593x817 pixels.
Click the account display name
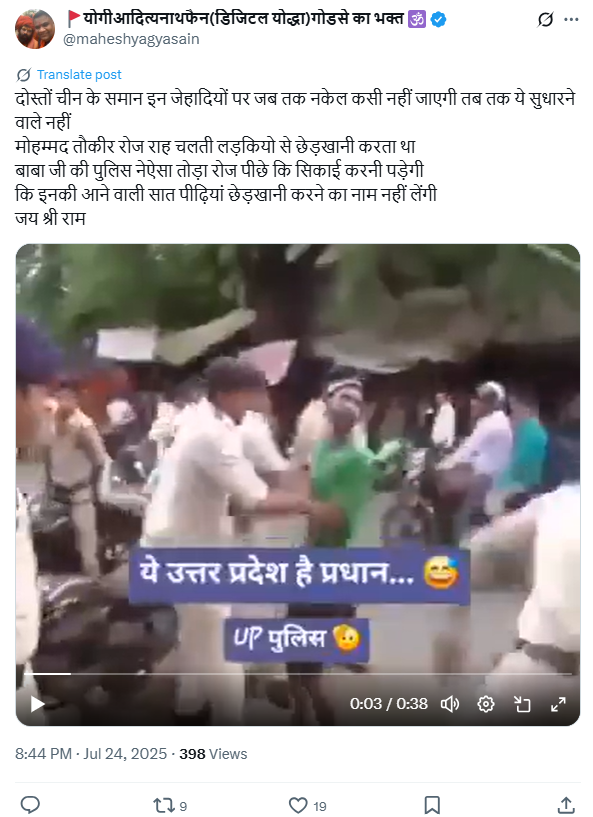point(243,19)
